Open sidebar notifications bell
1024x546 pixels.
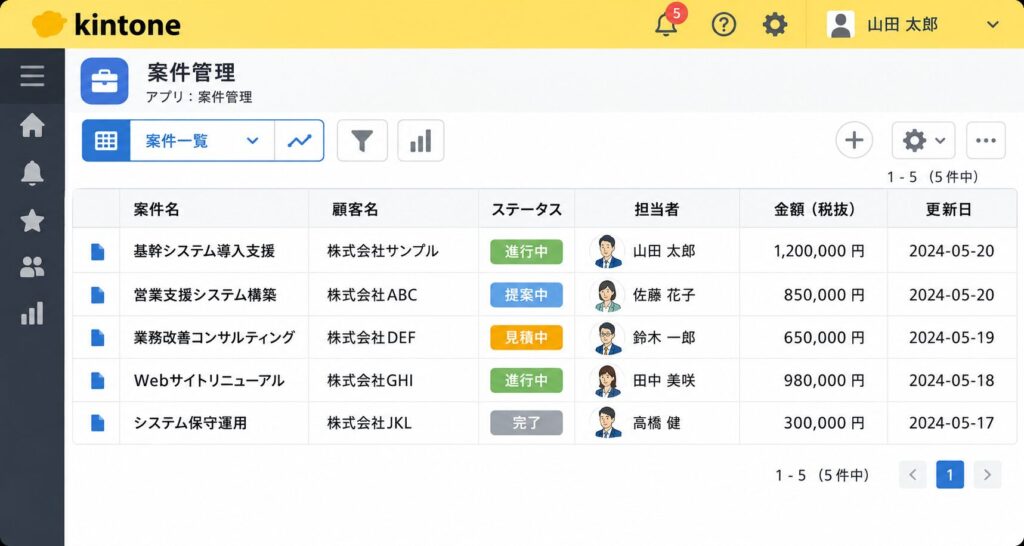click(32, 173)
